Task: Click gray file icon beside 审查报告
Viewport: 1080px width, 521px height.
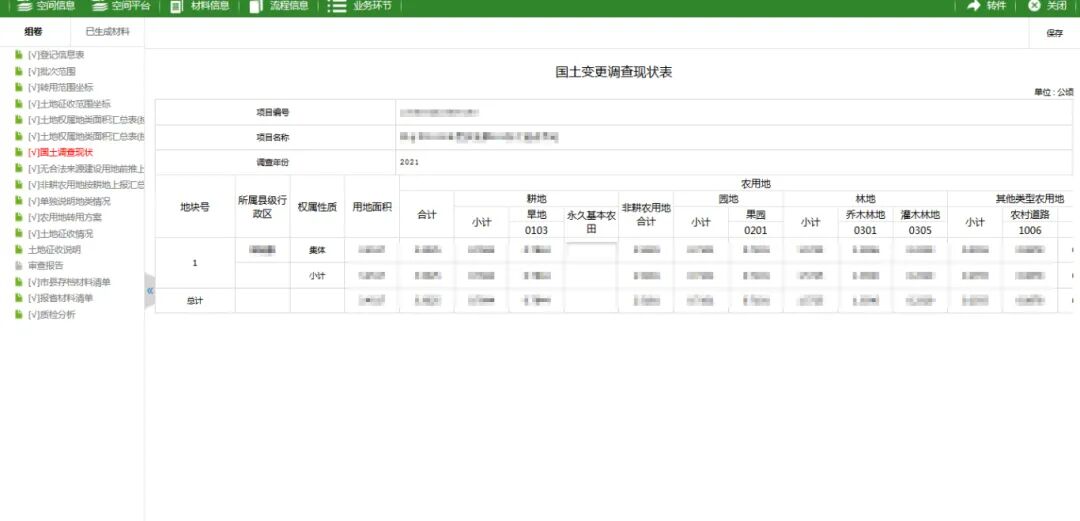Action: point(19,265)
